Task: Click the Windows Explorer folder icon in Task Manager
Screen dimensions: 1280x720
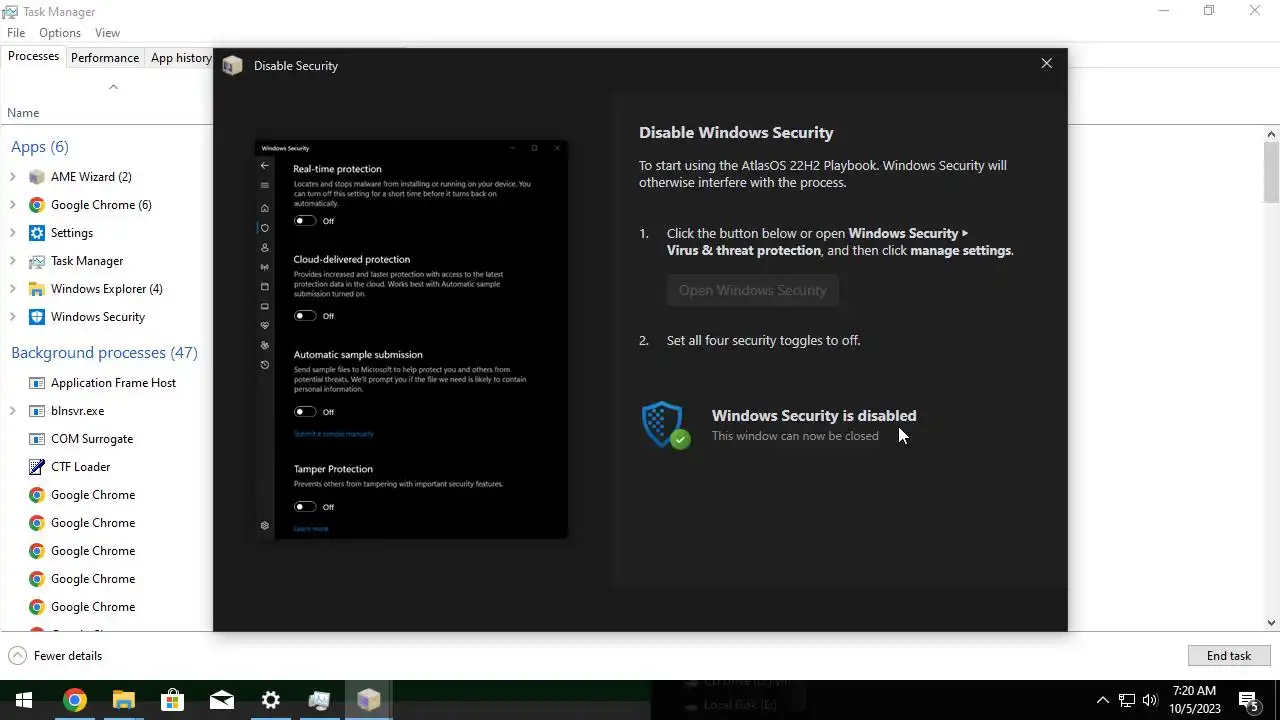Action: [37, 289]
